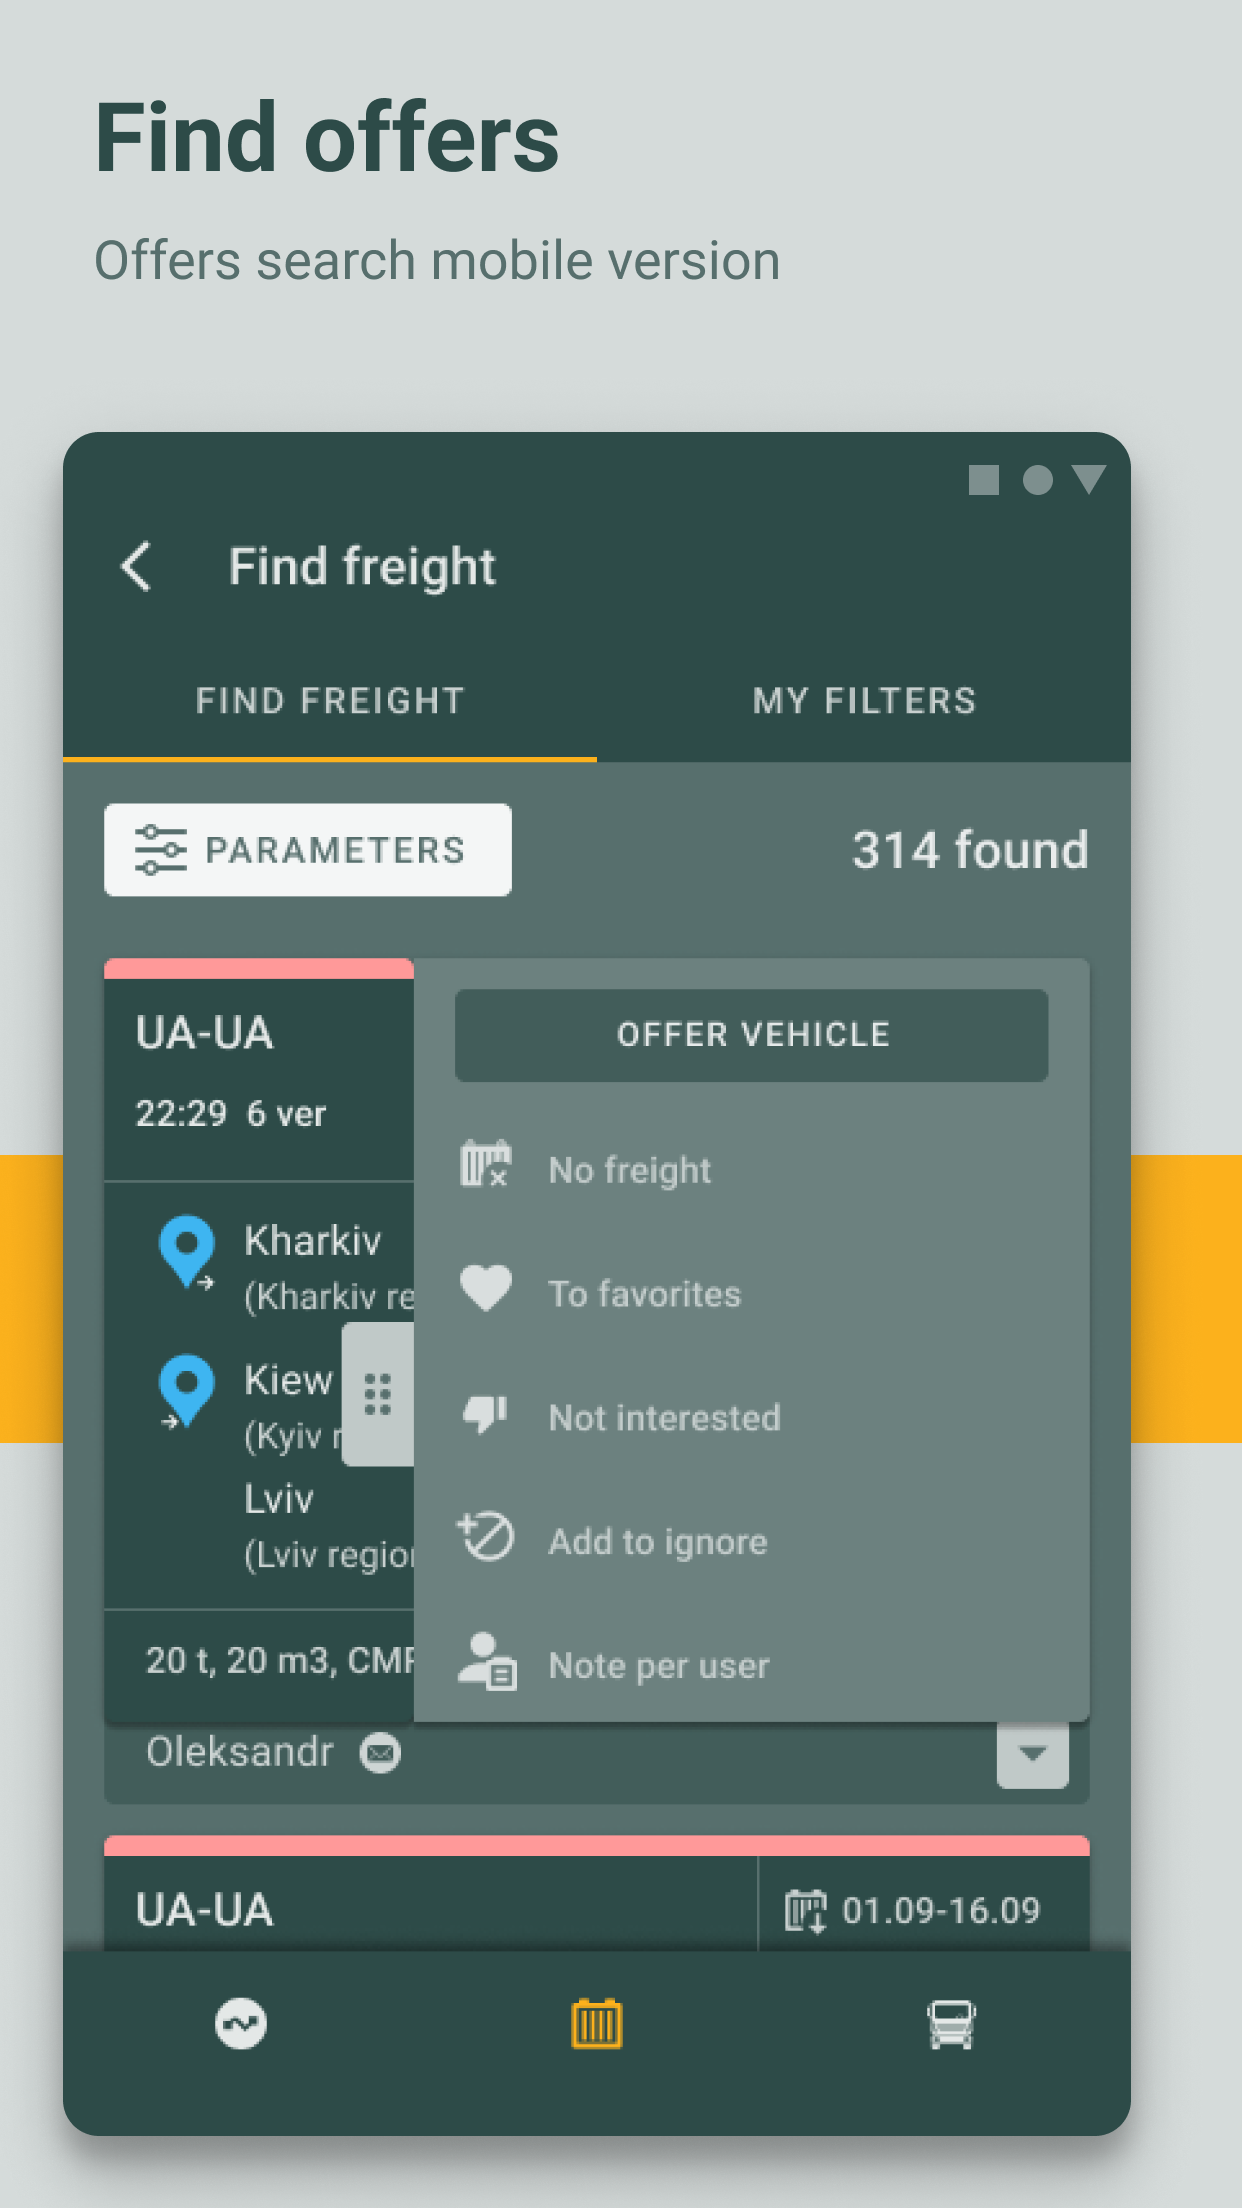
Task: Tap the six-dot swipe handle
Action: 377,1394
